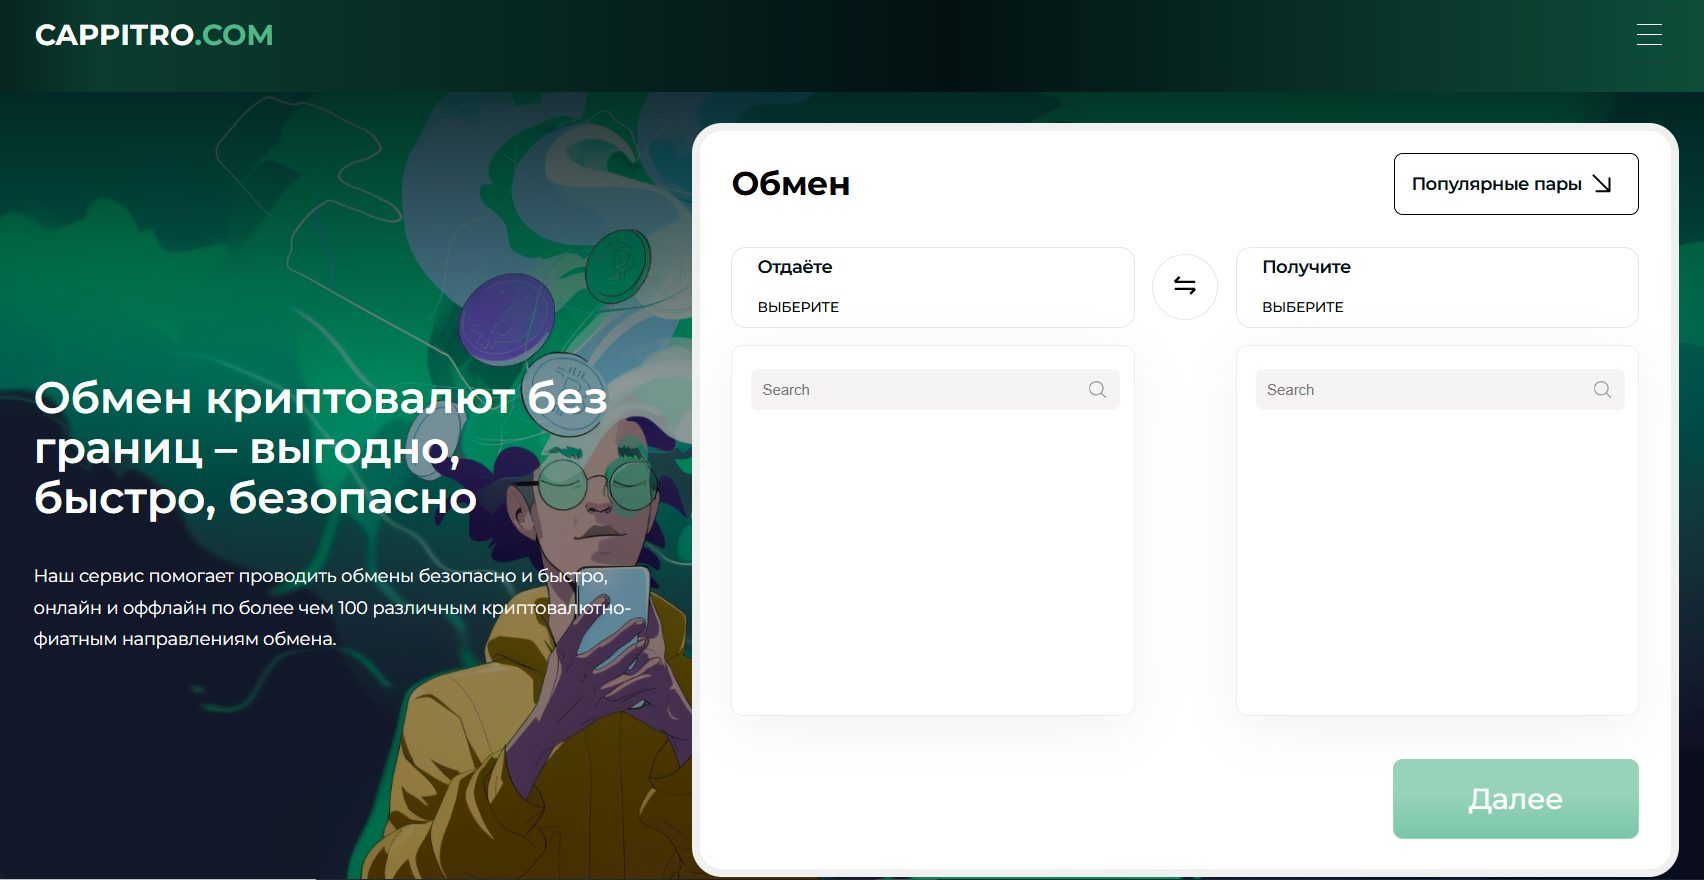Click the Обмен heading
The width and height of the screenshot is (1704, 880).
tap(791, 184)
